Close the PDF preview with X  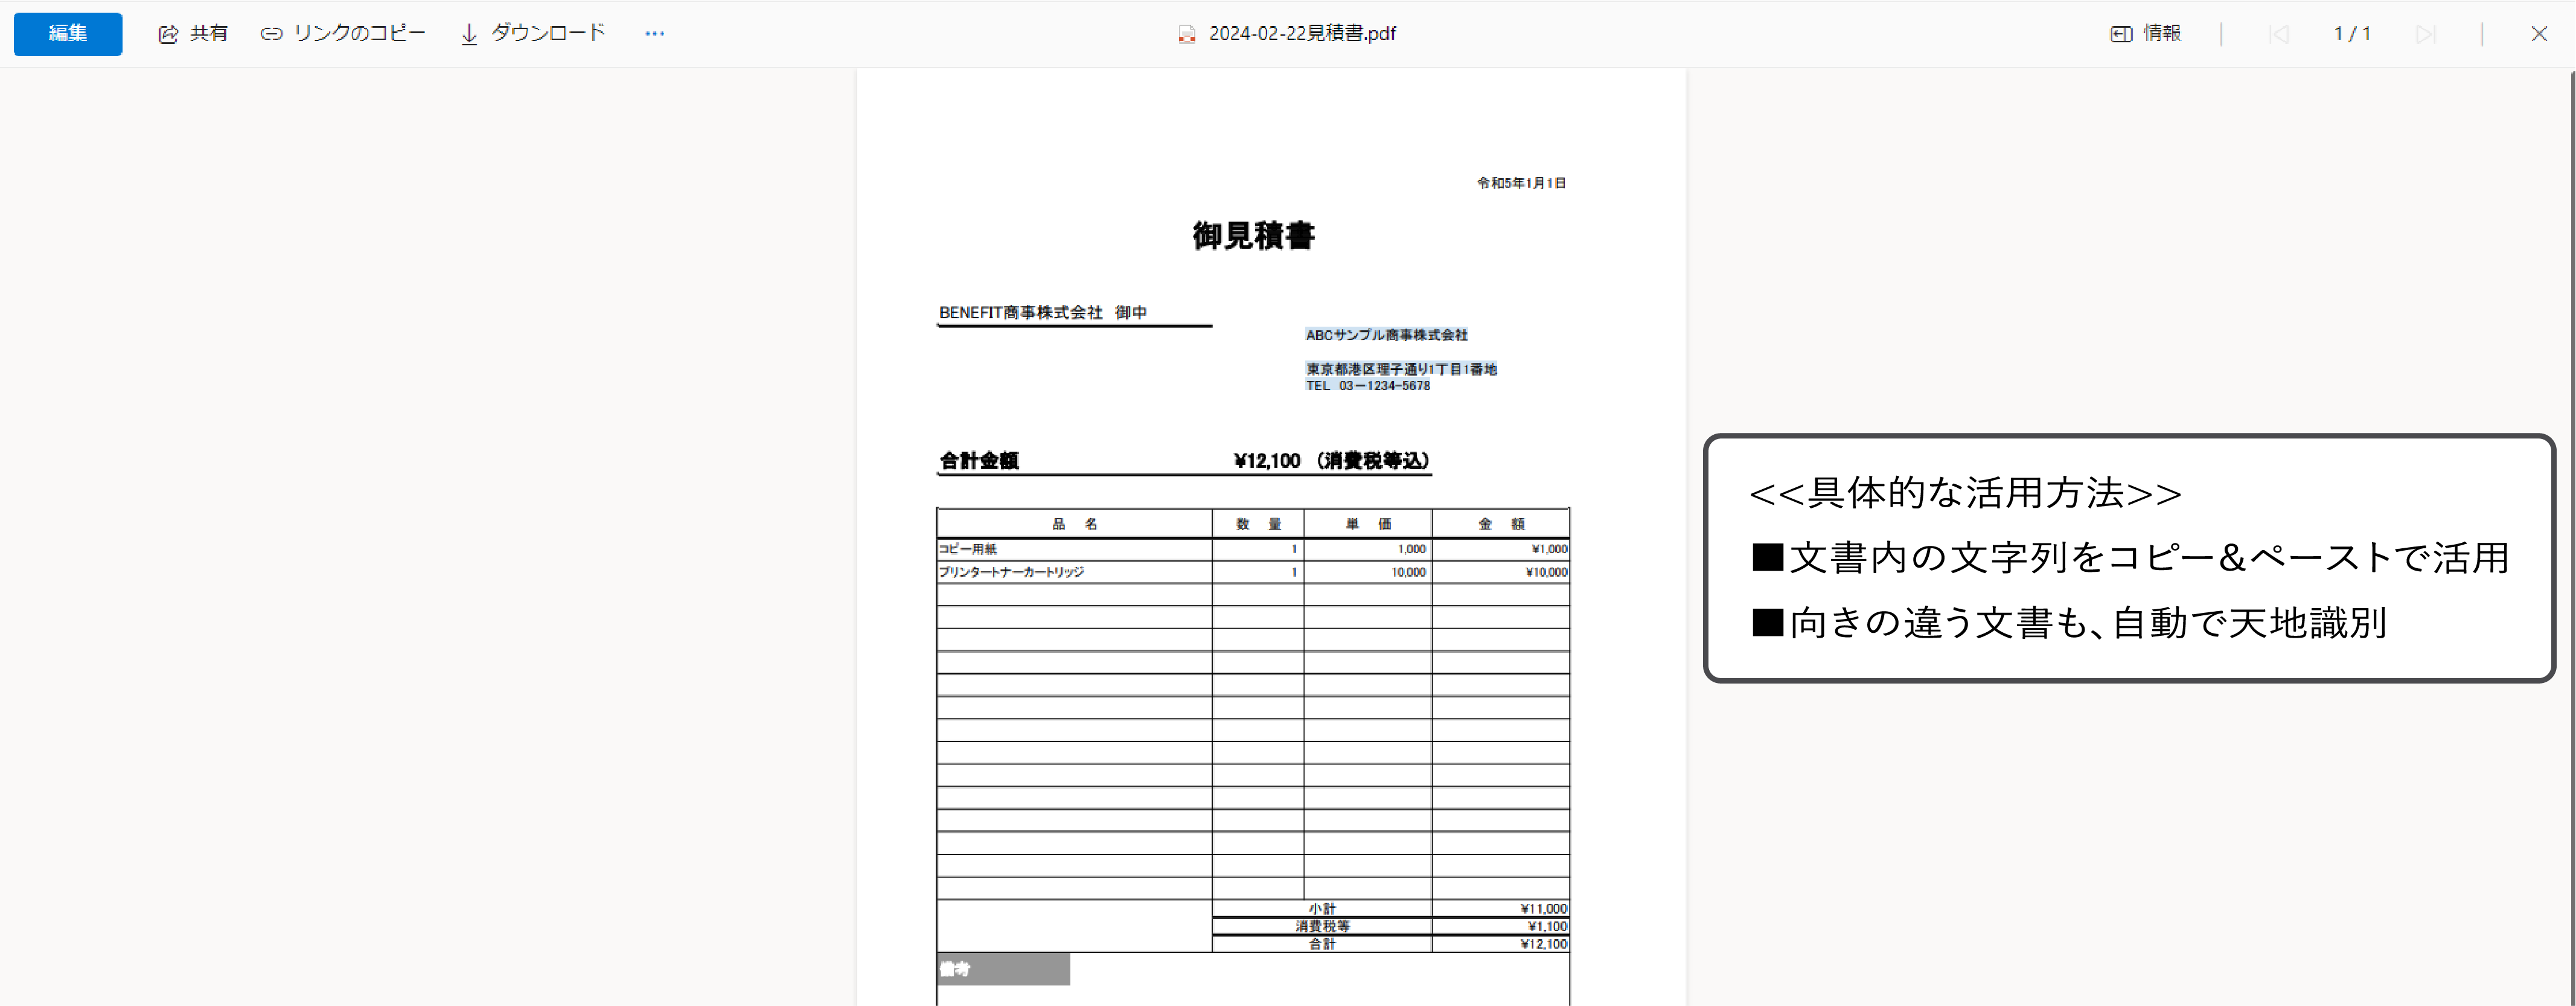pos(2538,34)
